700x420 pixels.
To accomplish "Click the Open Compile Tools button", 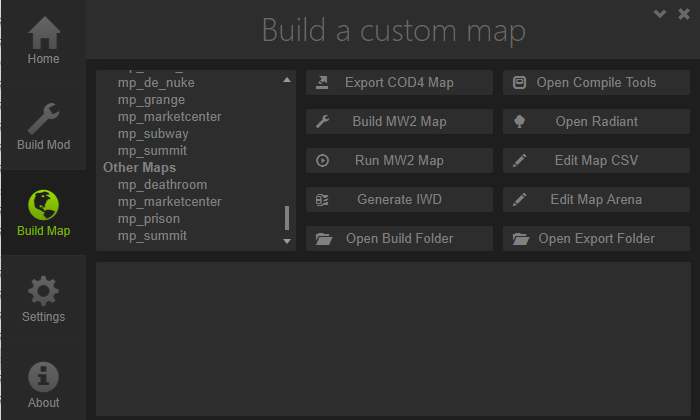I will point(596,83).
